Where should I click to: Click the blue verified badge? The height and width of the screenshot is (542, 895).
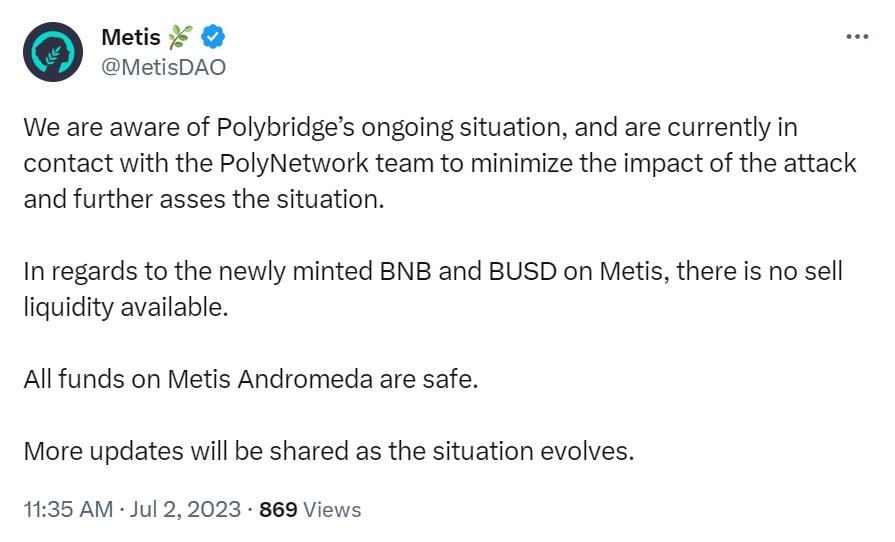click(213, 39)
